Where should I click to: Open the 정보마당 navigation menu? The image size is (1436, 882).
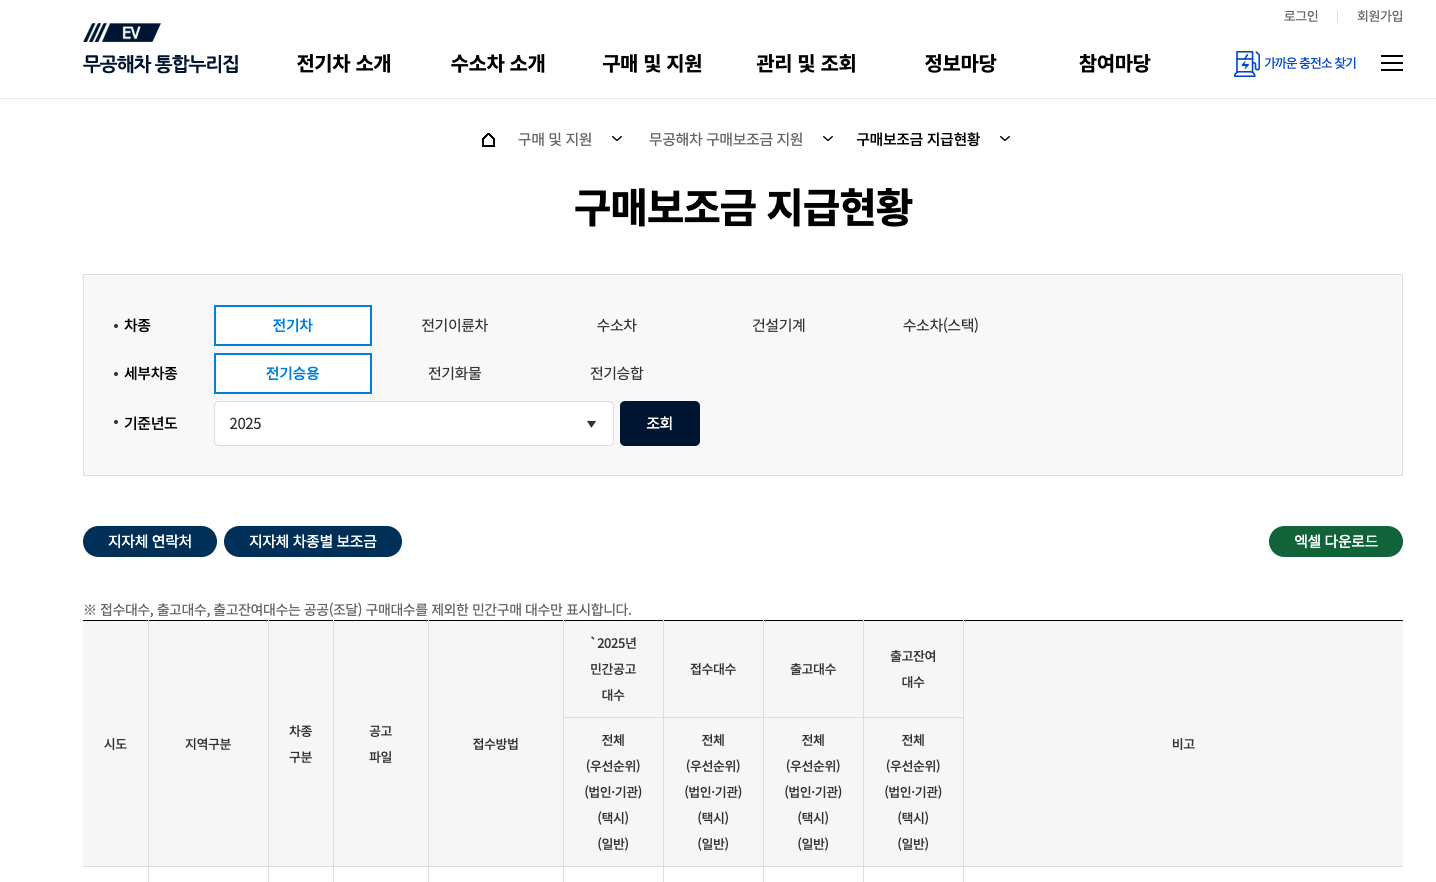coord(959,63)
